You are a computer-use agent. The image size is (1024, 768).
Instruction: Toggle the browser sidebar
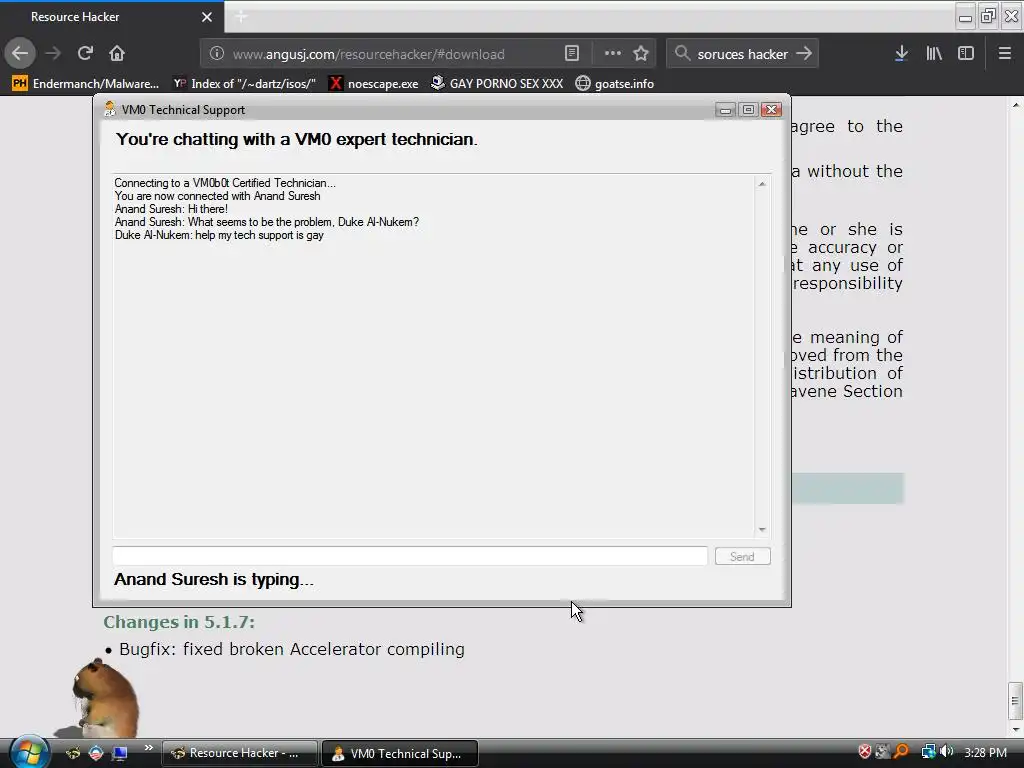966,54
